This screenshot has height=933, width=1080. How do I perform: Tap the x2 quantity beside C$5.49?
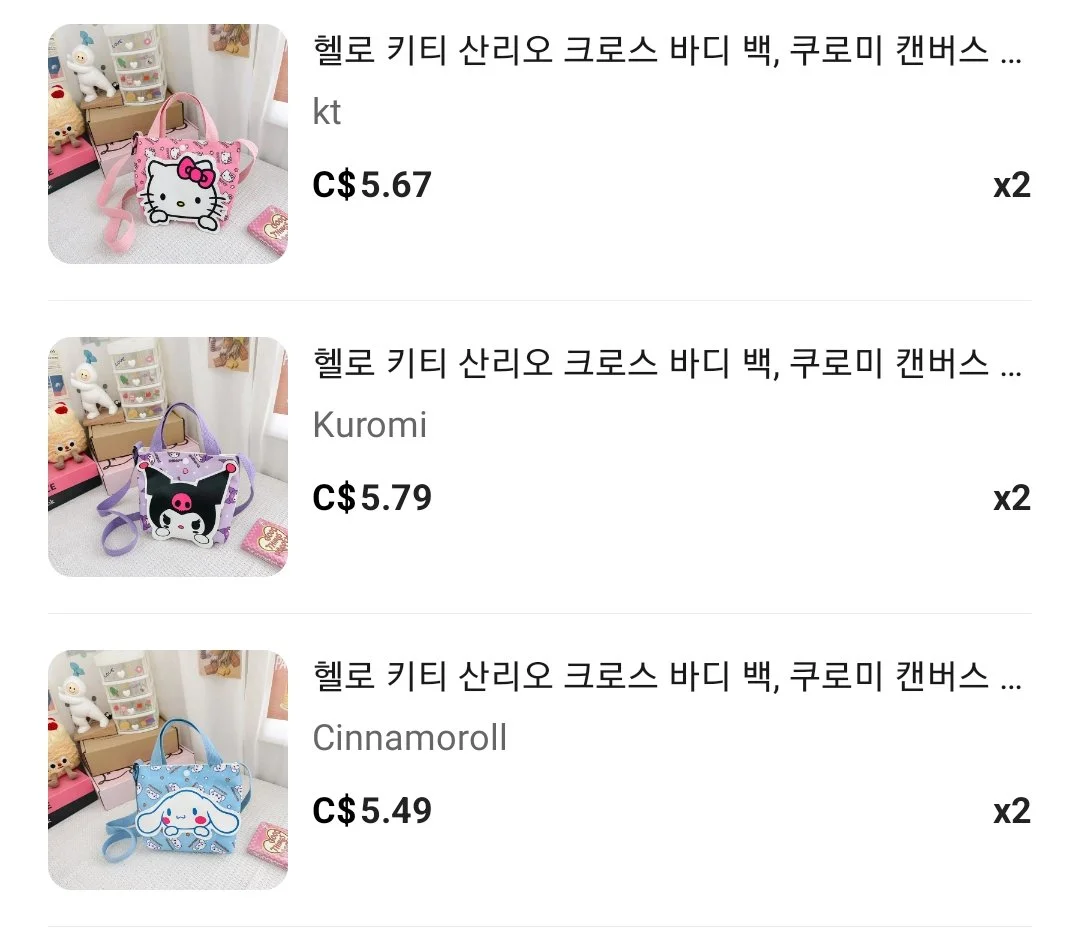[x=1012, y=811]
